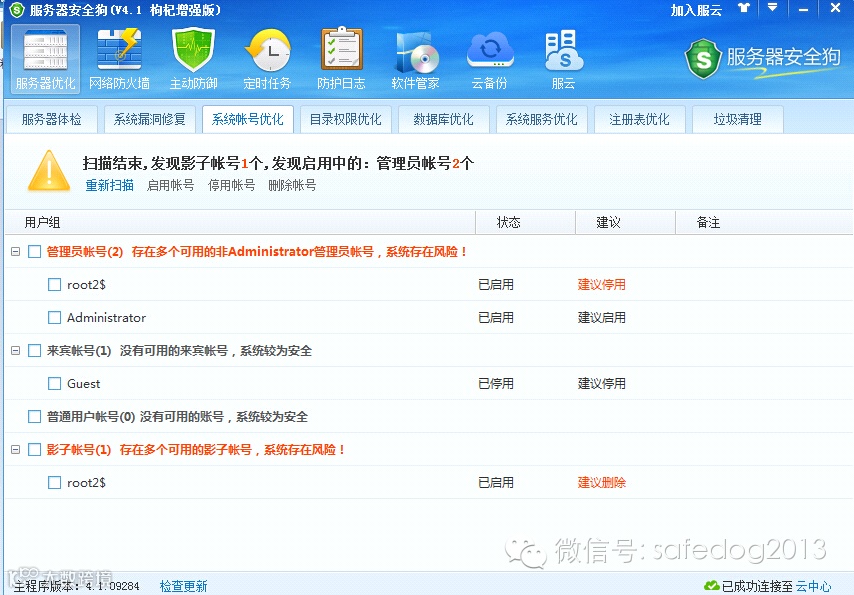Open the 云中心 cloud center link
Screen dimensions: 854x595
coord(814,586)
